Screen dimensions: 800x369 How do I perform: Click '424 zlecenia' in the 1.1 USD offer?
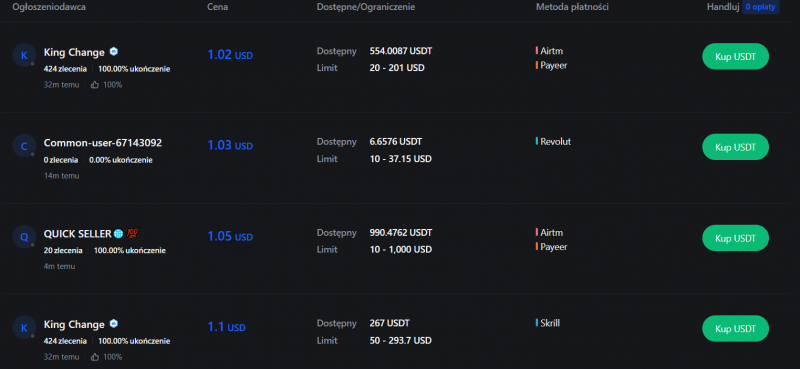[65, 341]
